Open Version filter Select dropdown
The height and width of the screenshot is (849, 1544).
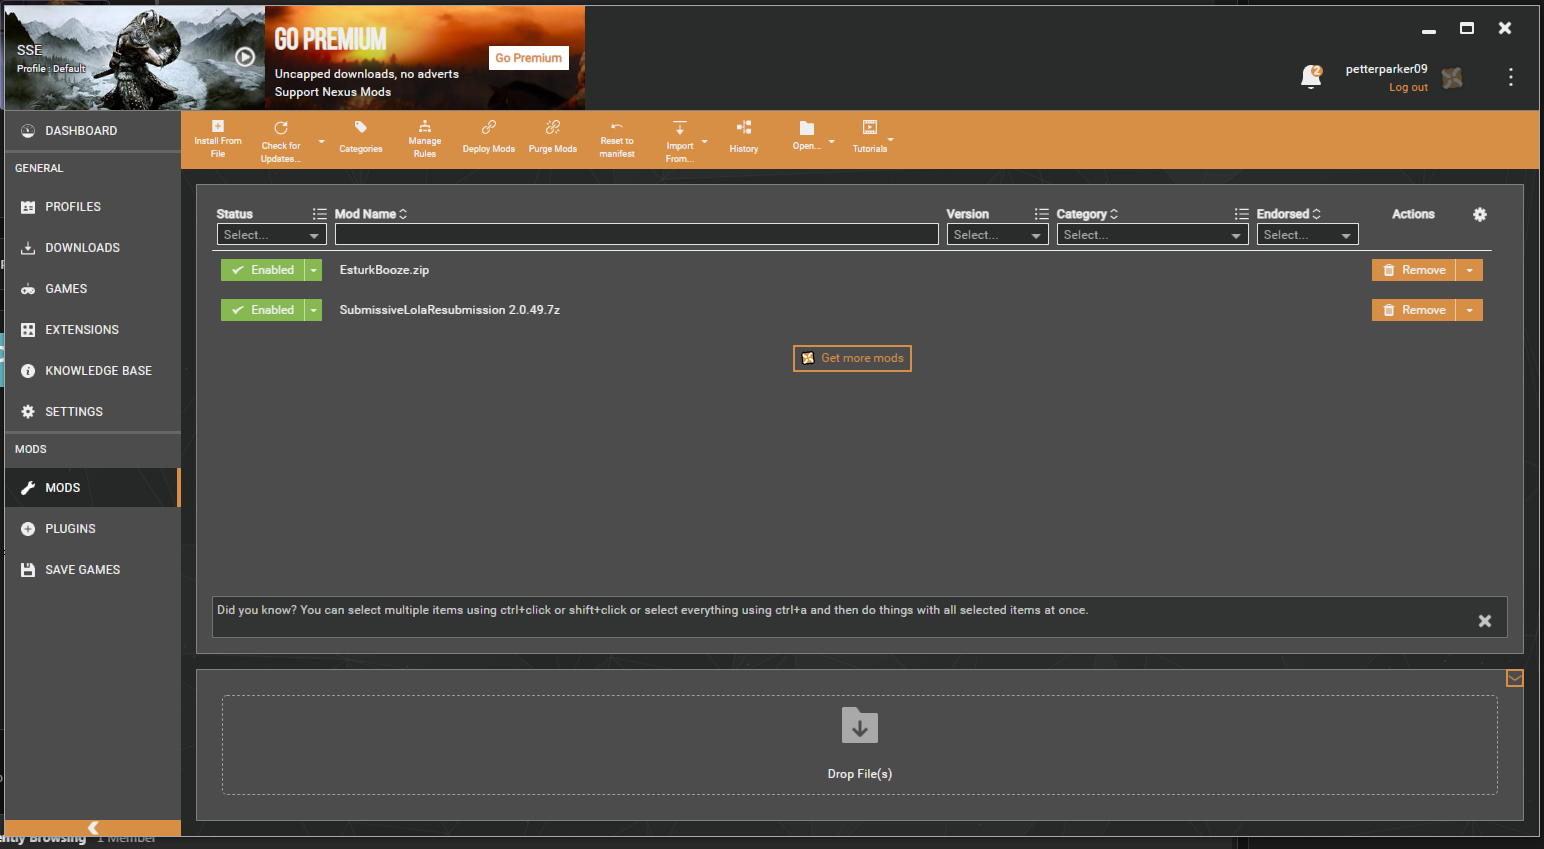point(998,235)
